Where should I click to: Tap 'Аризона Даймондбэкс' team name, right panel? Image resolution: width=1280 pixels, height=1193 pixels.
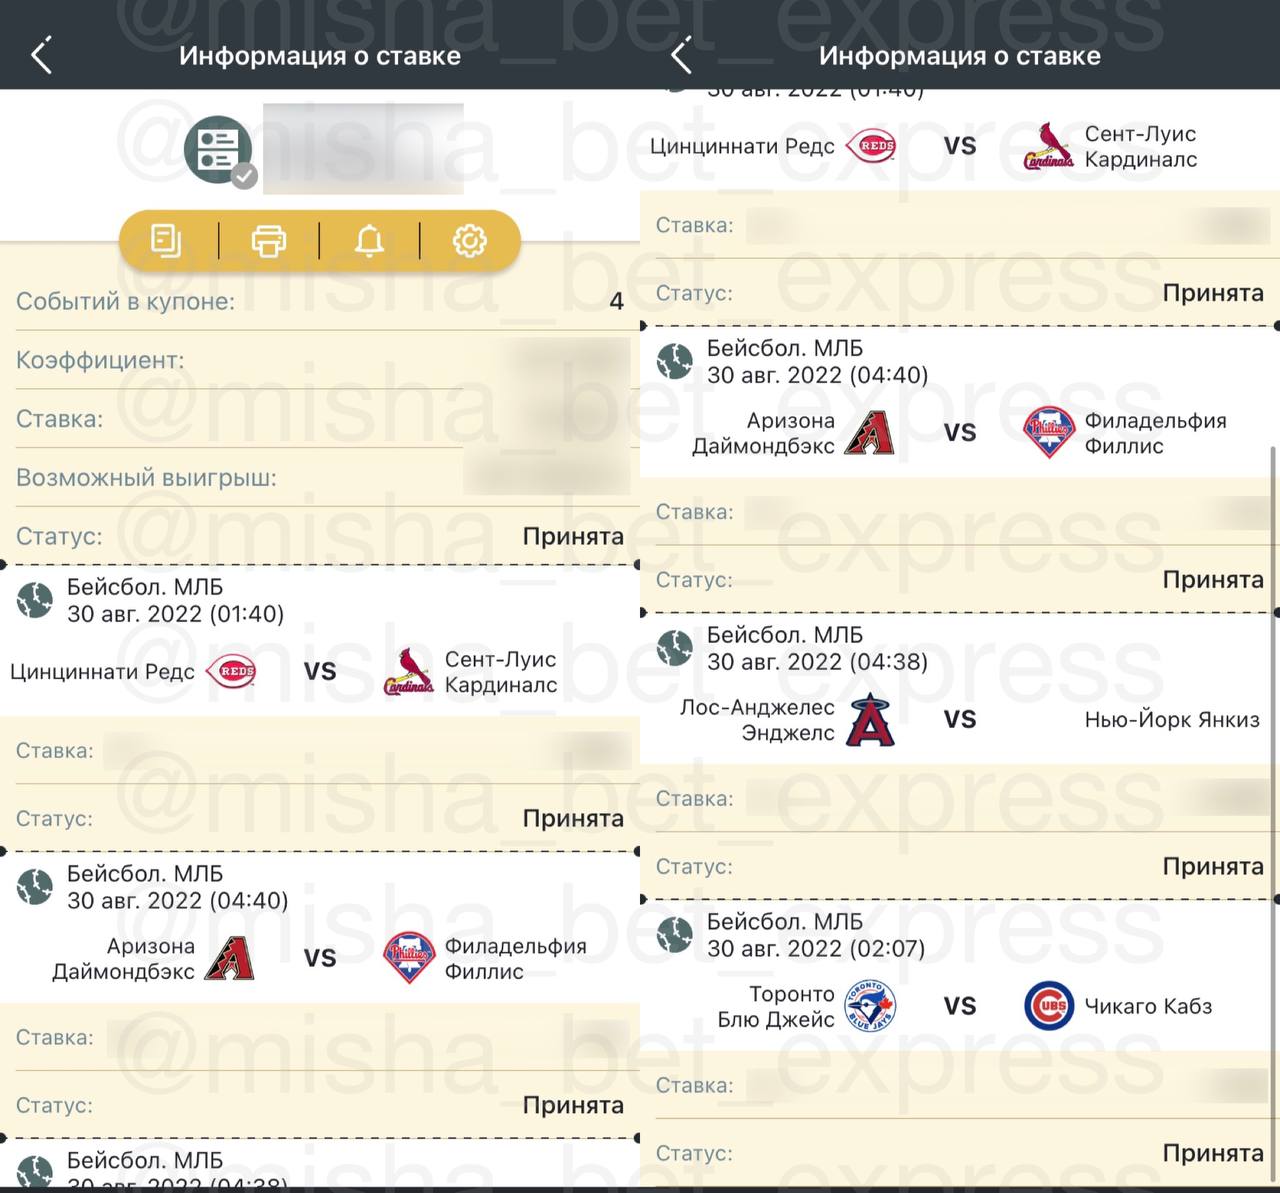point(763,433)
